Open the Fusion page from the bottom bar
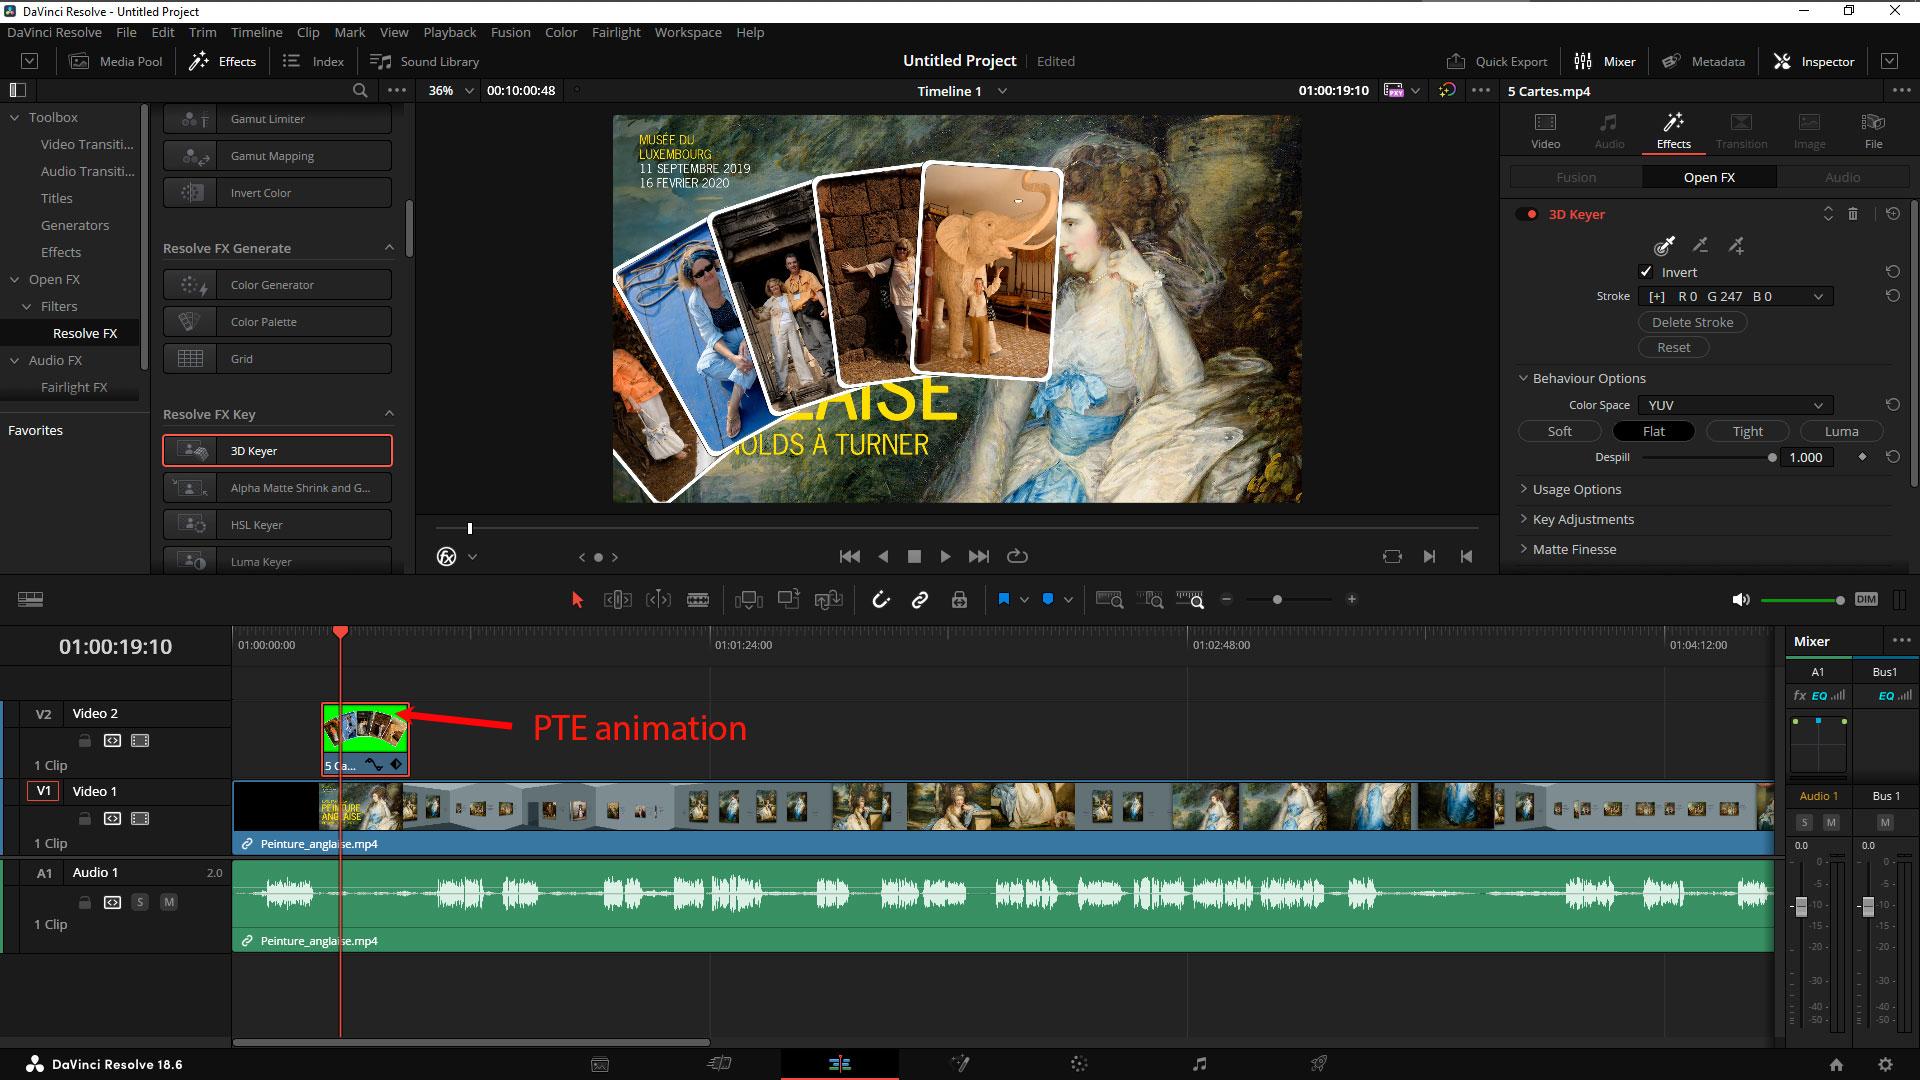 point(959,1064)
